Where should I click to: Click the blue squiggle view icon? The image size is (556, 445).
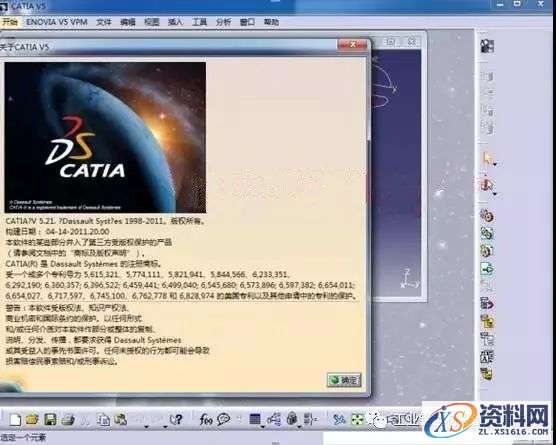[x=339, y=420]
